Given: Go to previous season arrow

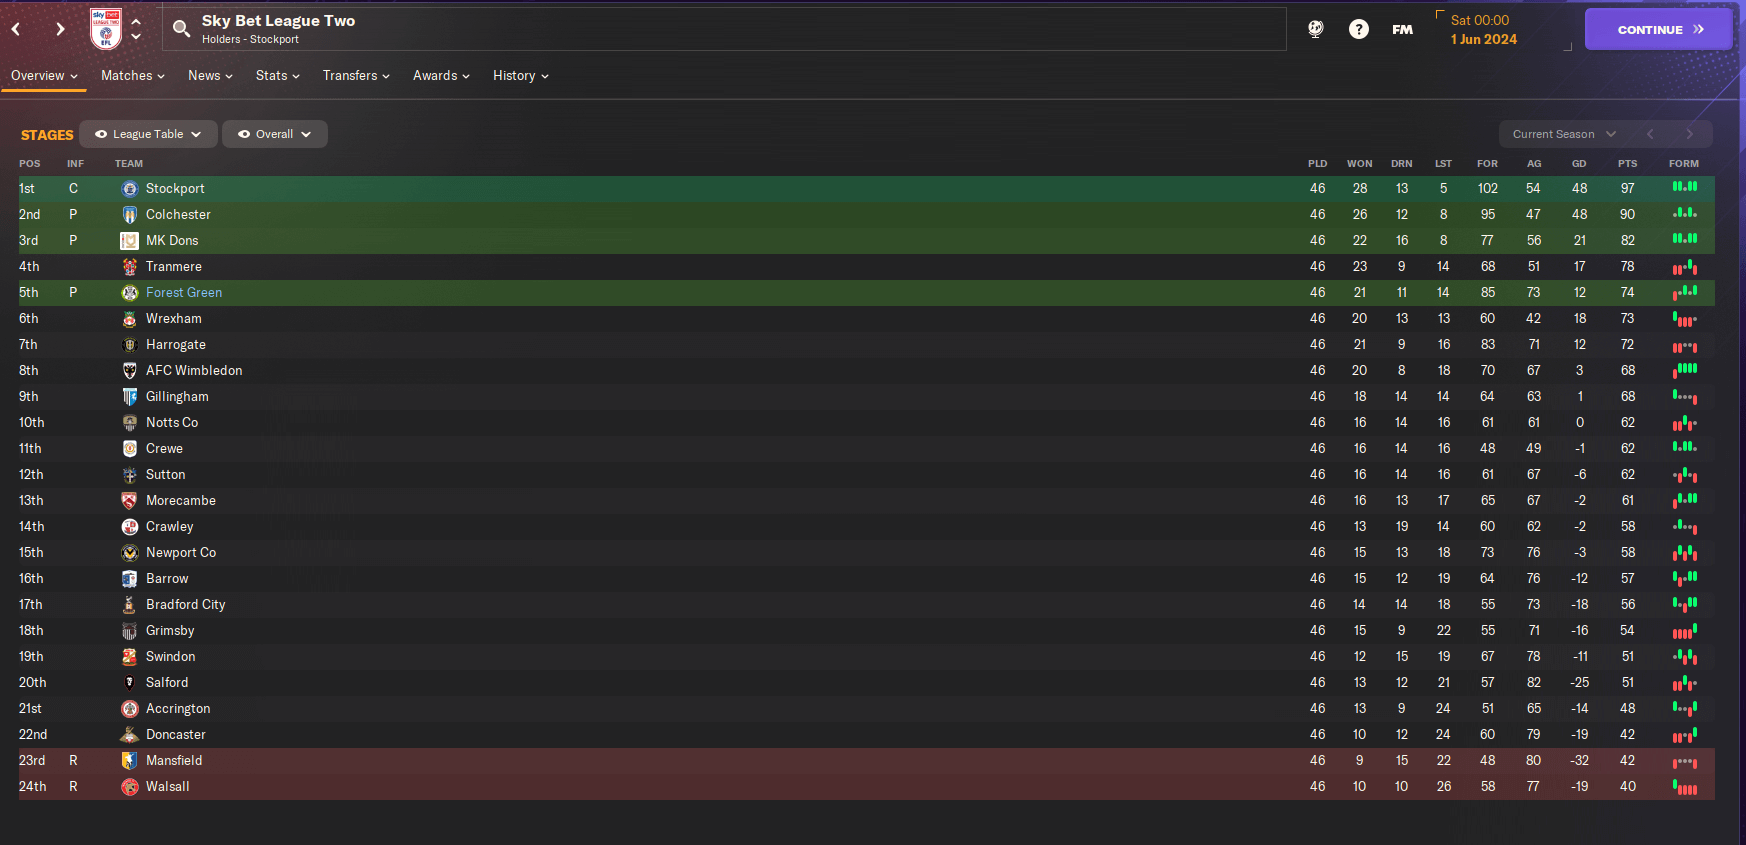Looking at the screenshot, I should click(1650, 134).
